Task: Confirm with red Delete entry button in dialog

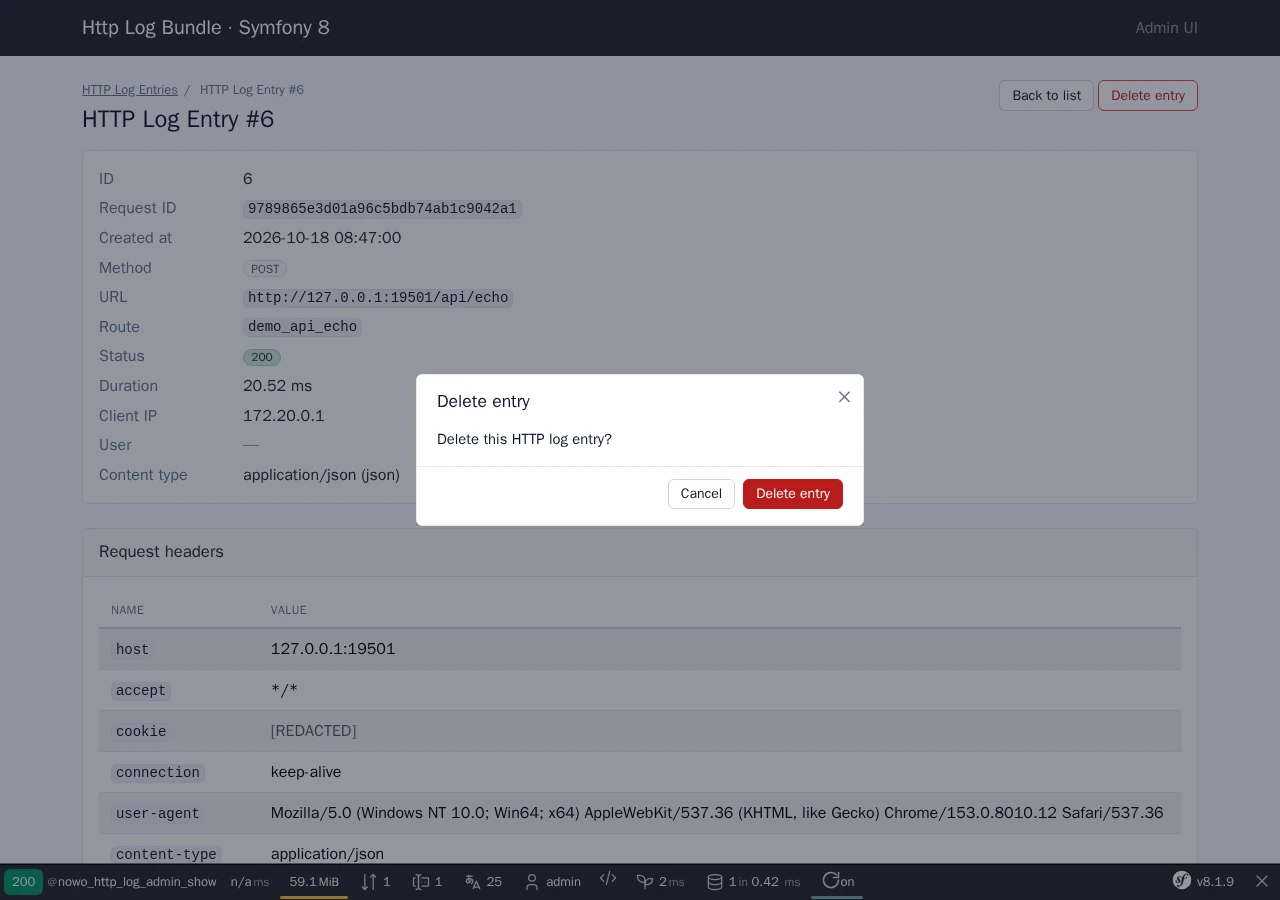Action: tap(793, 494)
